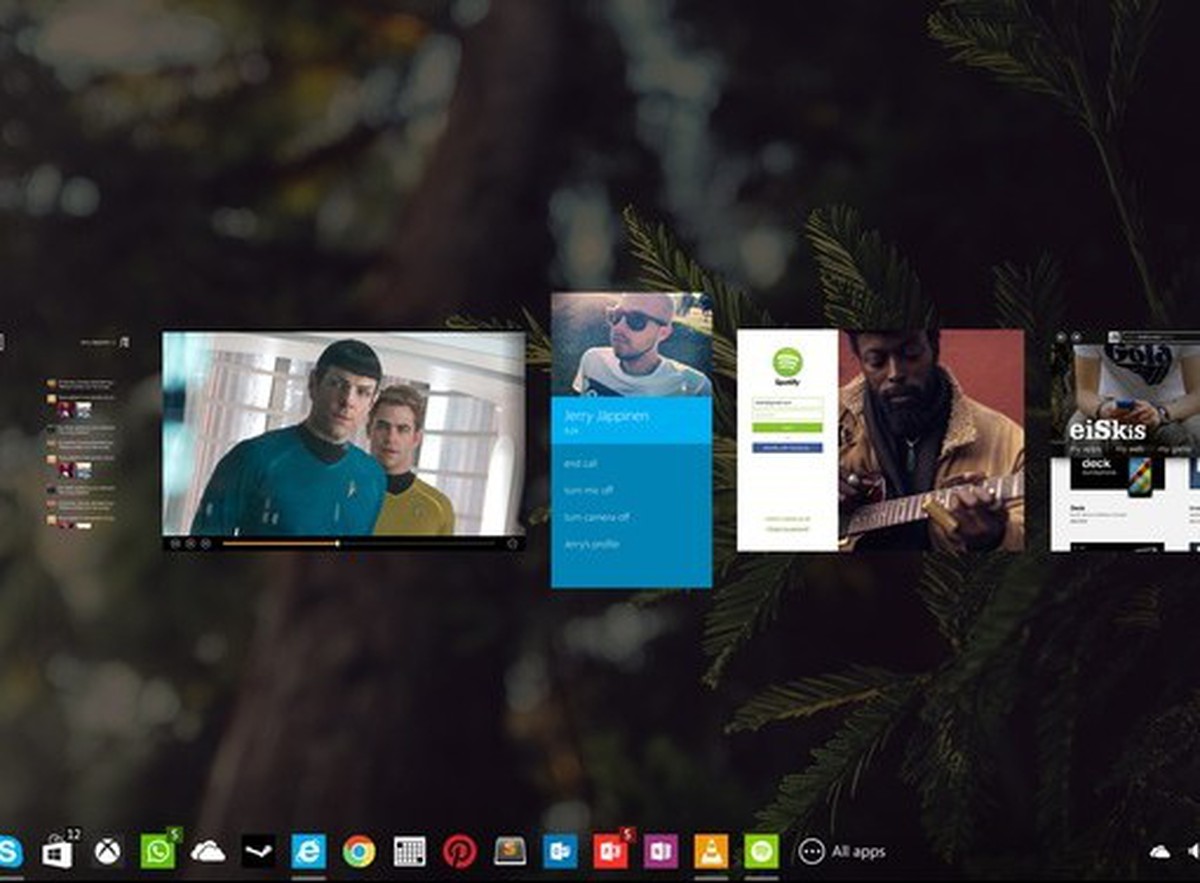The height and width of the screenshot is (883, 1200).
Task: Launch Outlook from the taskbar
Action: 560,852
